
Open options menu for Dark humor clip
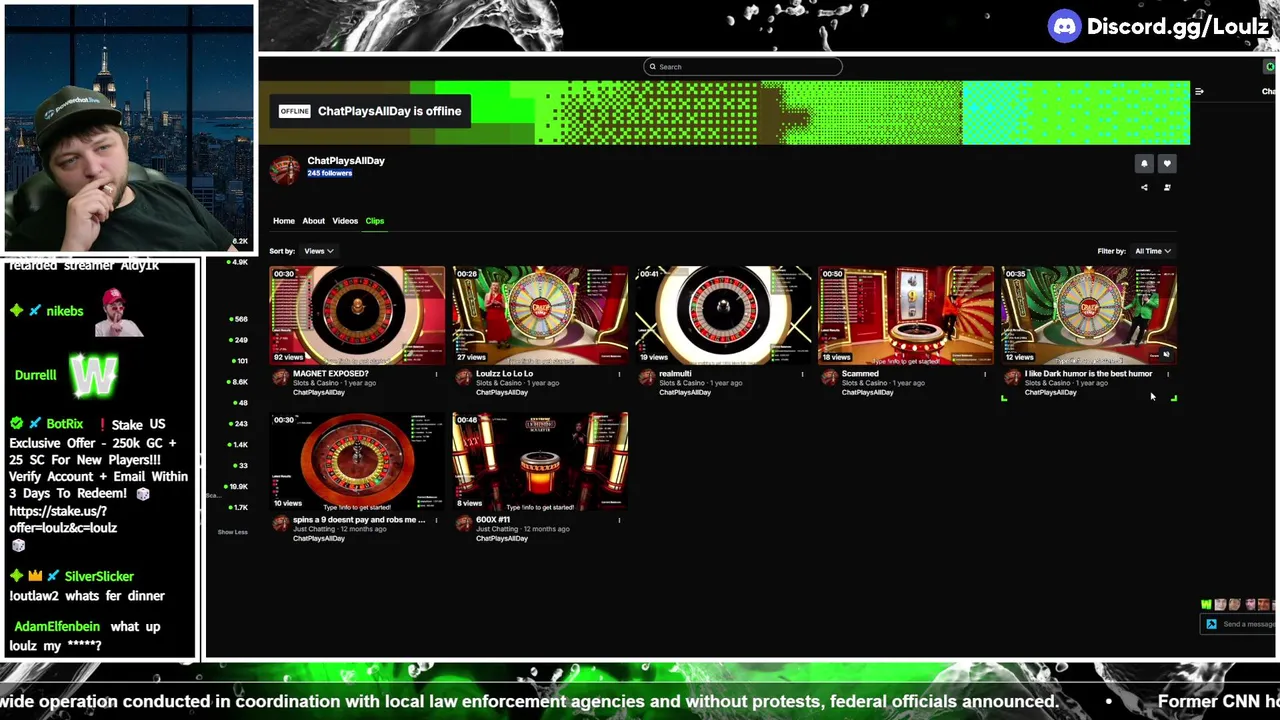click(1168, 374)
